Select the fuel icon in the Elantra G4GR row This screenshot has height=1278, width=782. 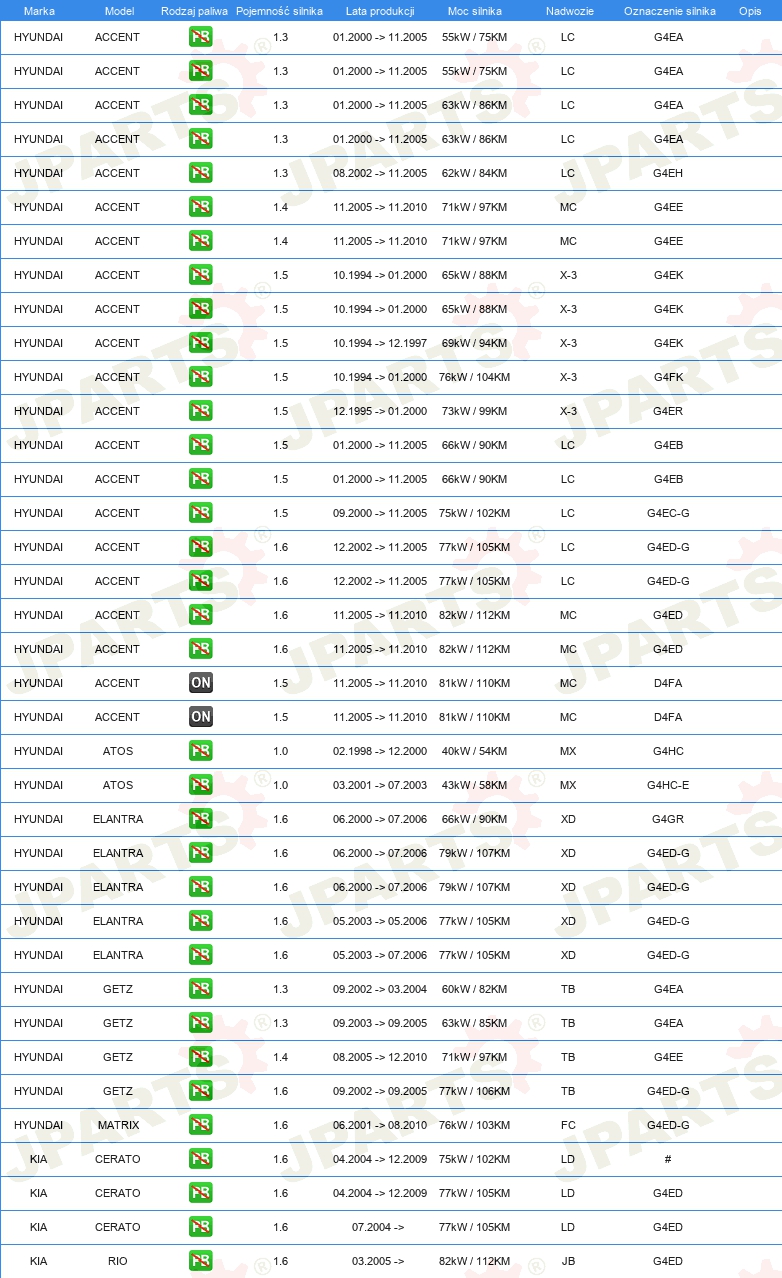point(200,819)
